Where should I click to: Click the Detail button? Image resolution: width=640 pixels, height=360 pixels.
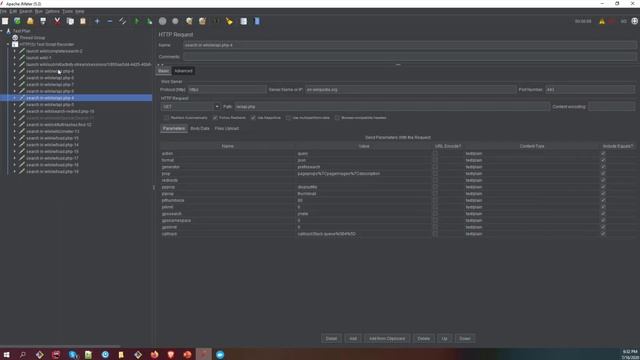pyautogui.click(x=331, y=338)
